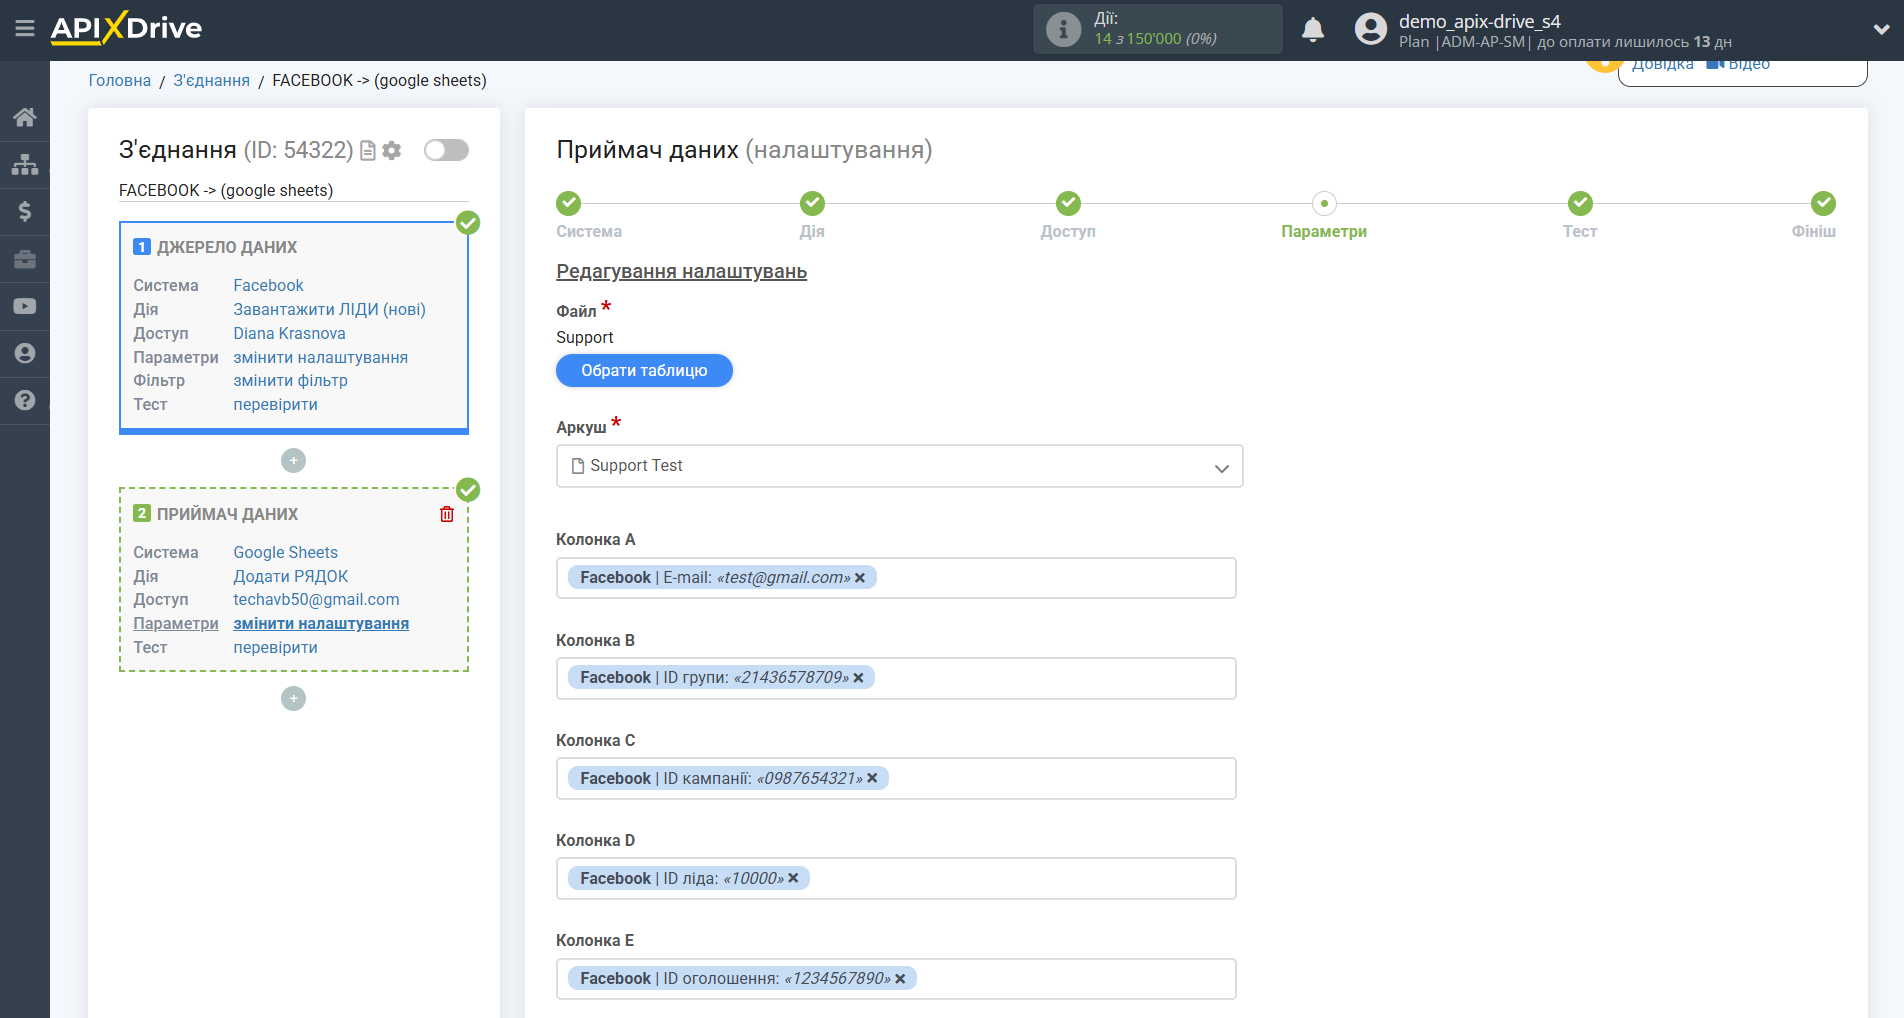Screen dimensions: 1904x1018
Task: Click змінити фільтр link
Action: tap(290, 381)
